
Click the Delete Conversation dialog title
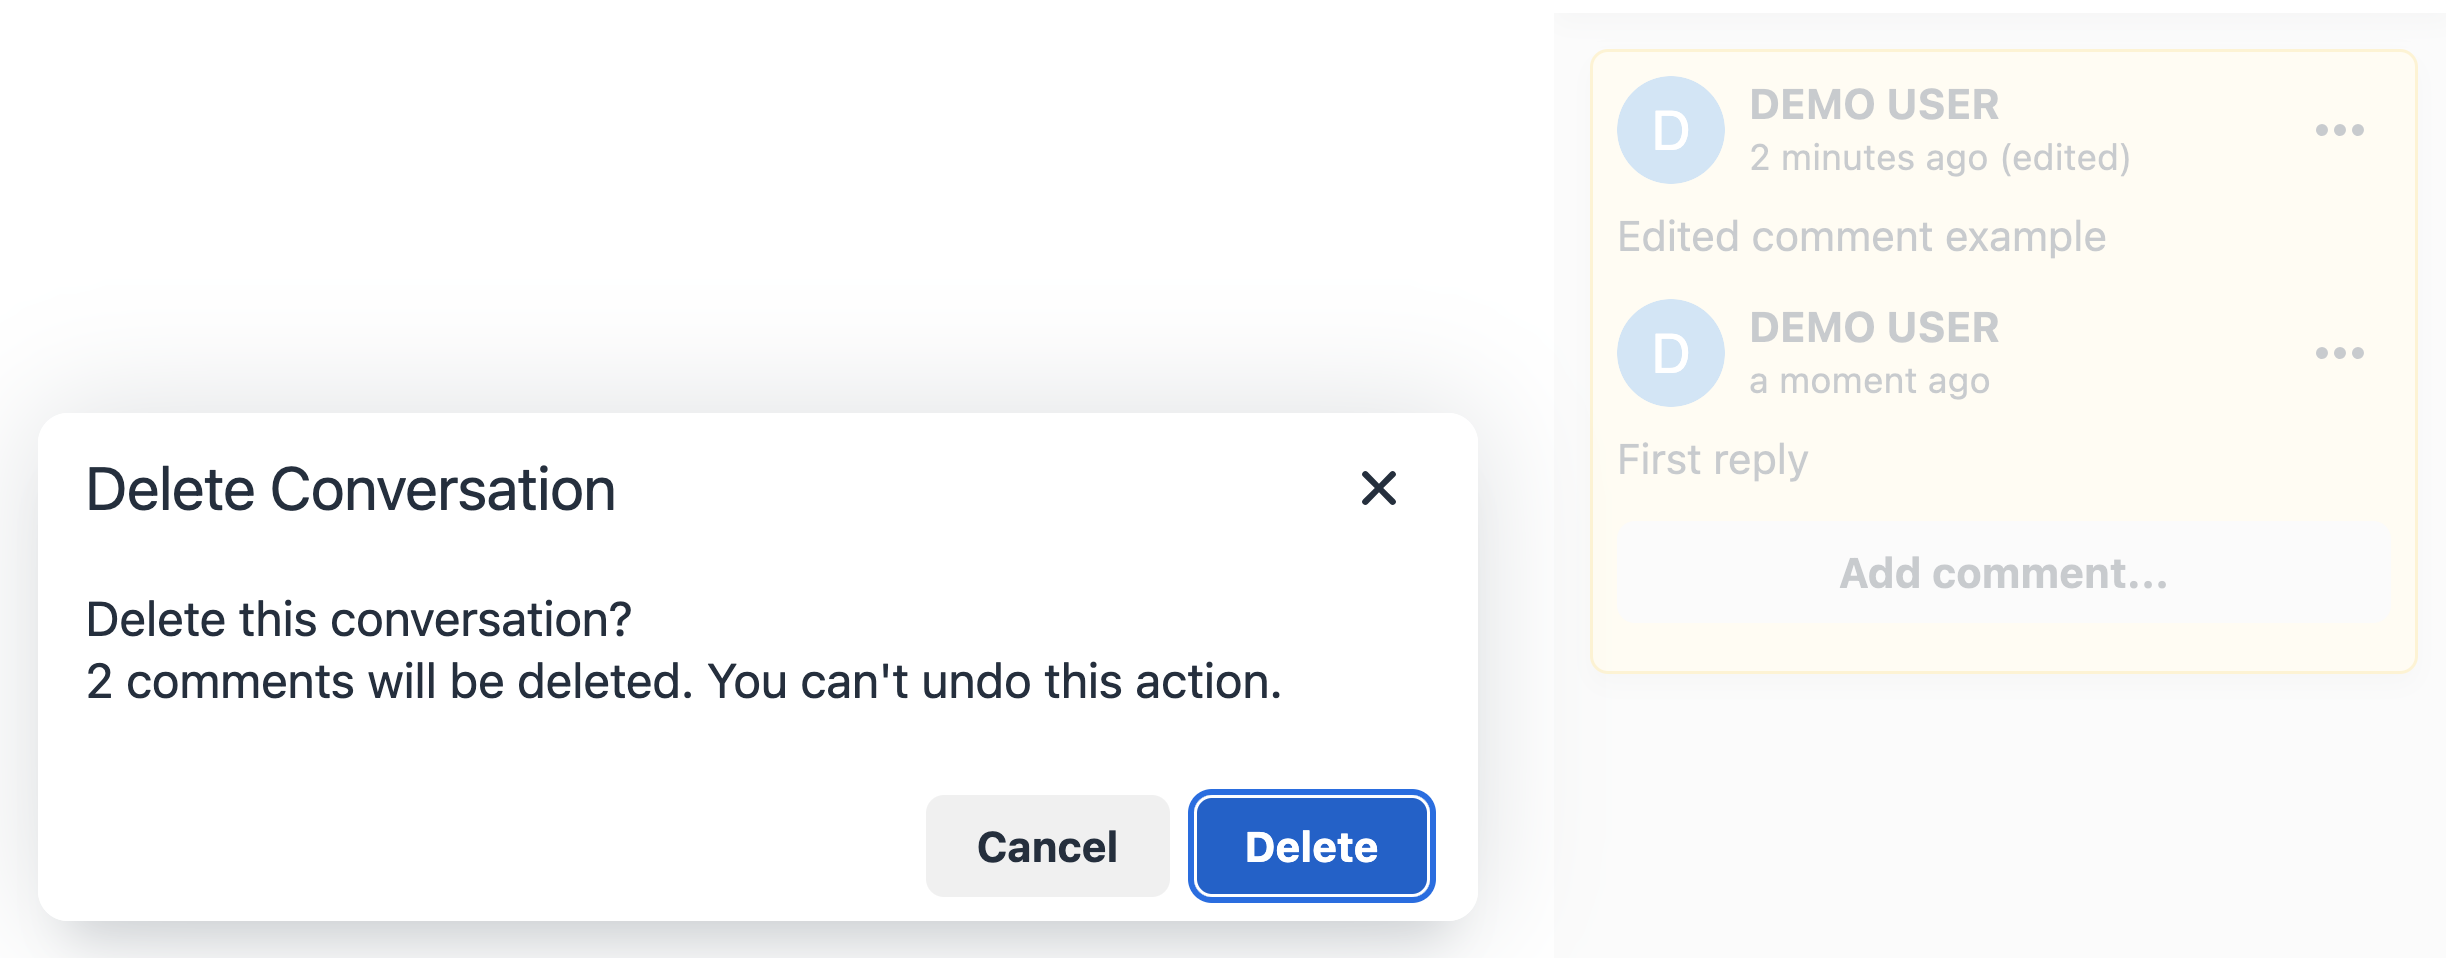click(x=352, y=491)
